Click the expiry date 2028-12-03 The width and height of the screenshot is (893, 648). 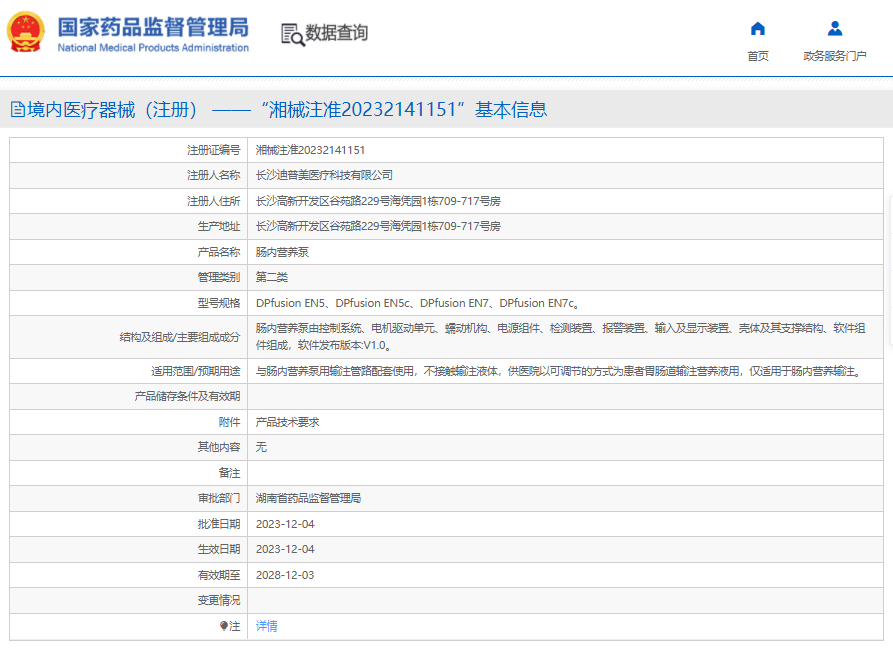285,575
